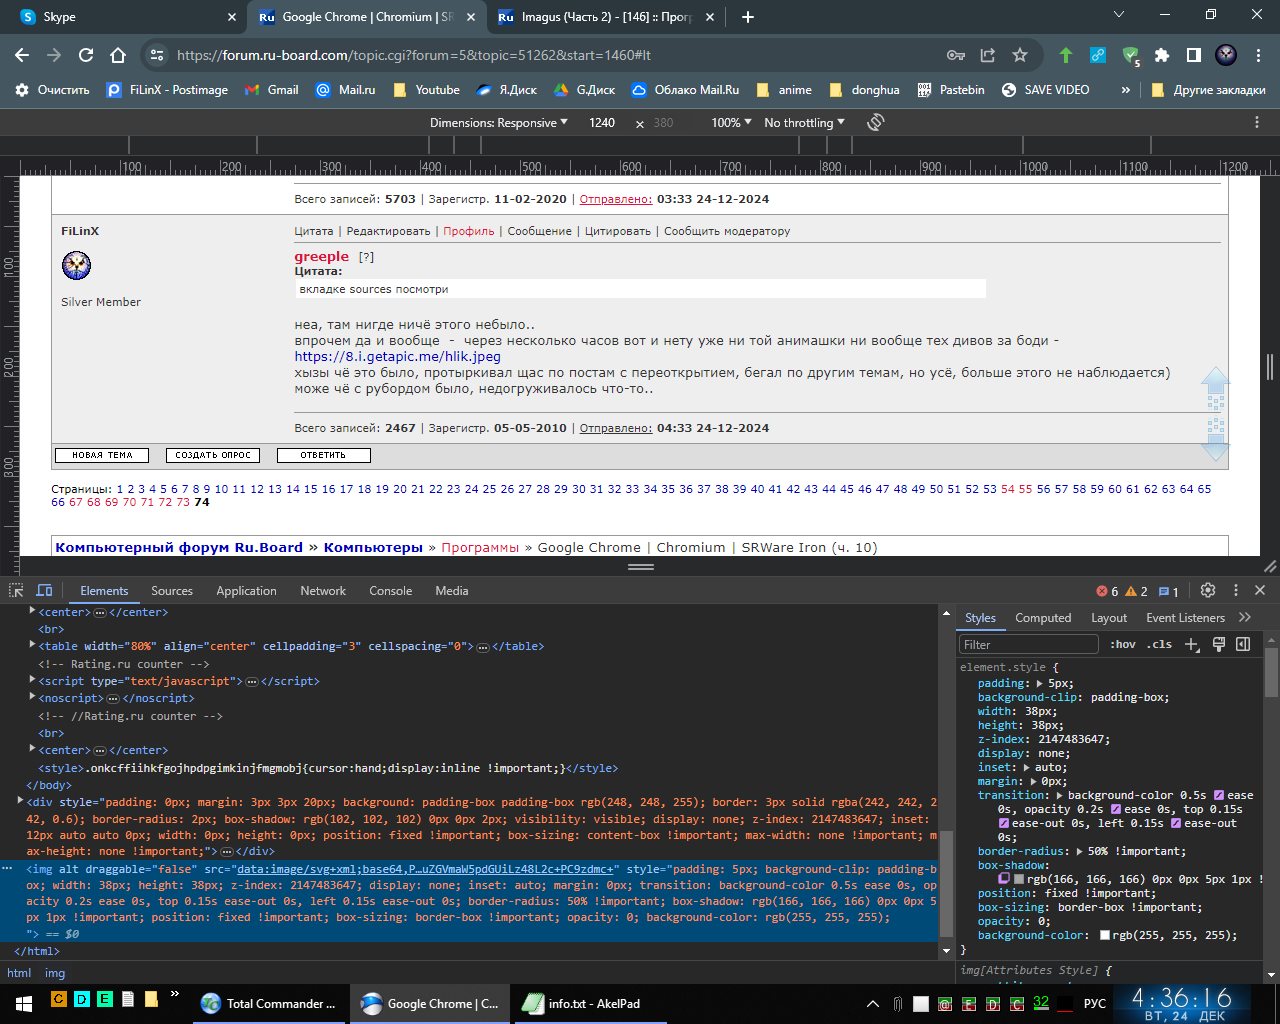Click the paintbrush rendering emulations icon
This screenshot has width=1280, height=1024.
click(x=1218, y=644)
